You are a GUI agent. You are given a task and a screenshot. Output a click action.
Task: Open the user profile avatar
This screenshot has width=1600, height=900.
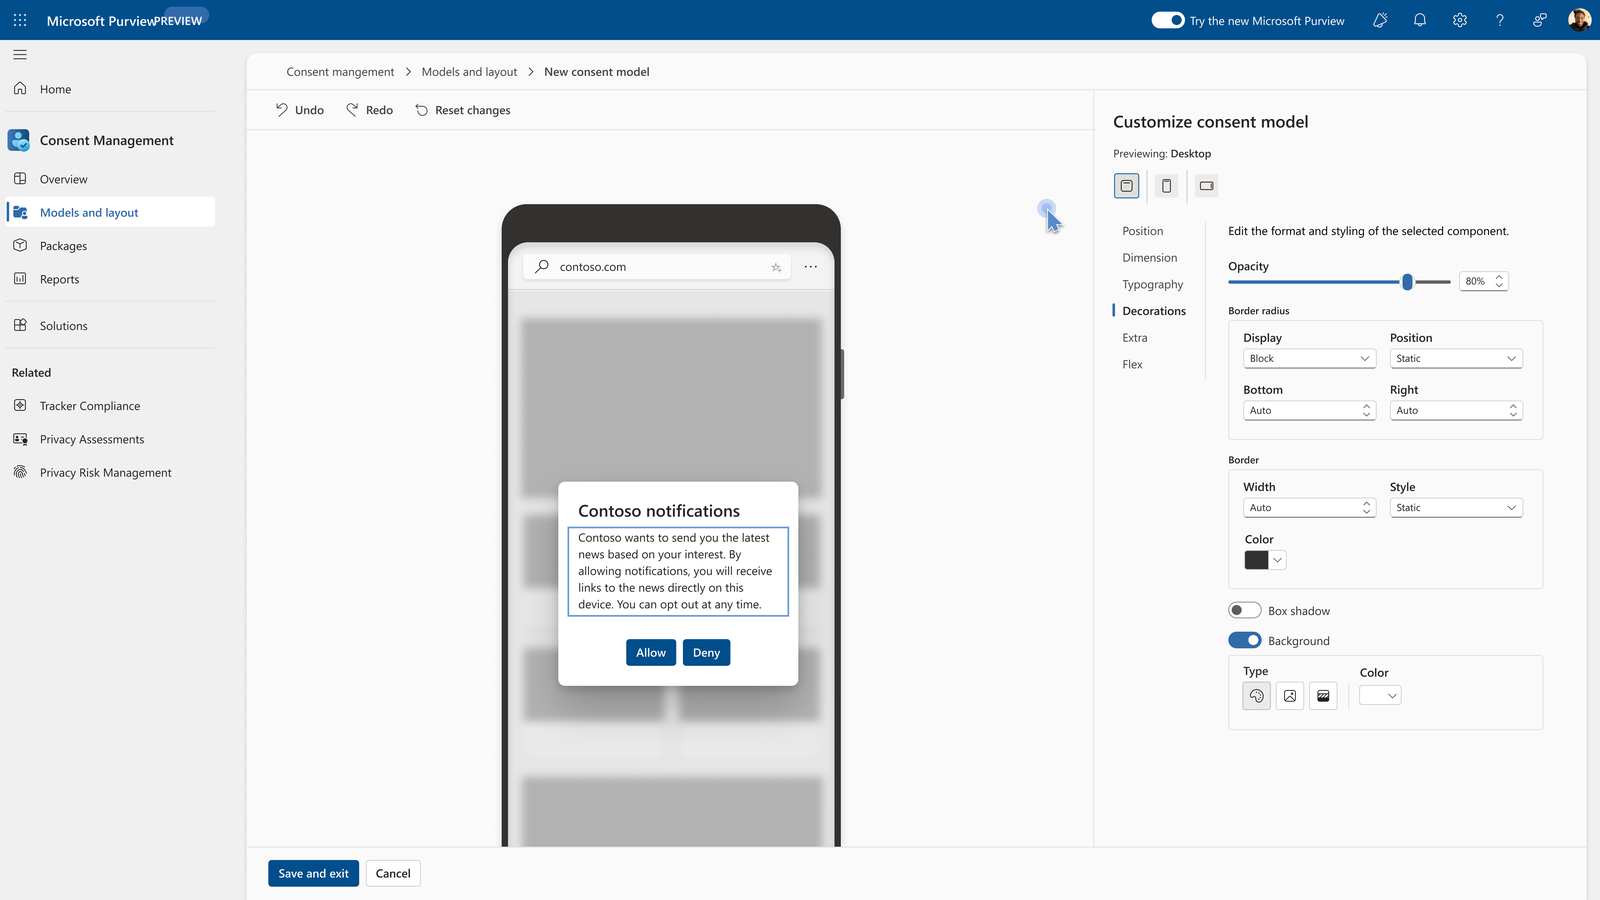pos(1579,20)
